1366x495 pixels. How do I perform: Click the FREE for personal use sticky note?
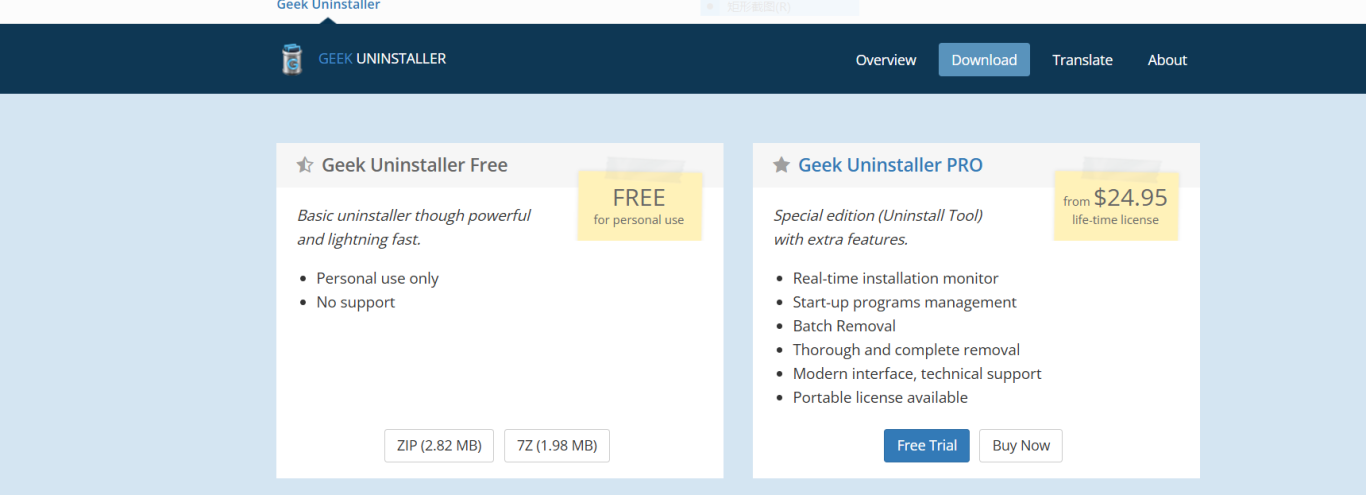coord(639,206)
